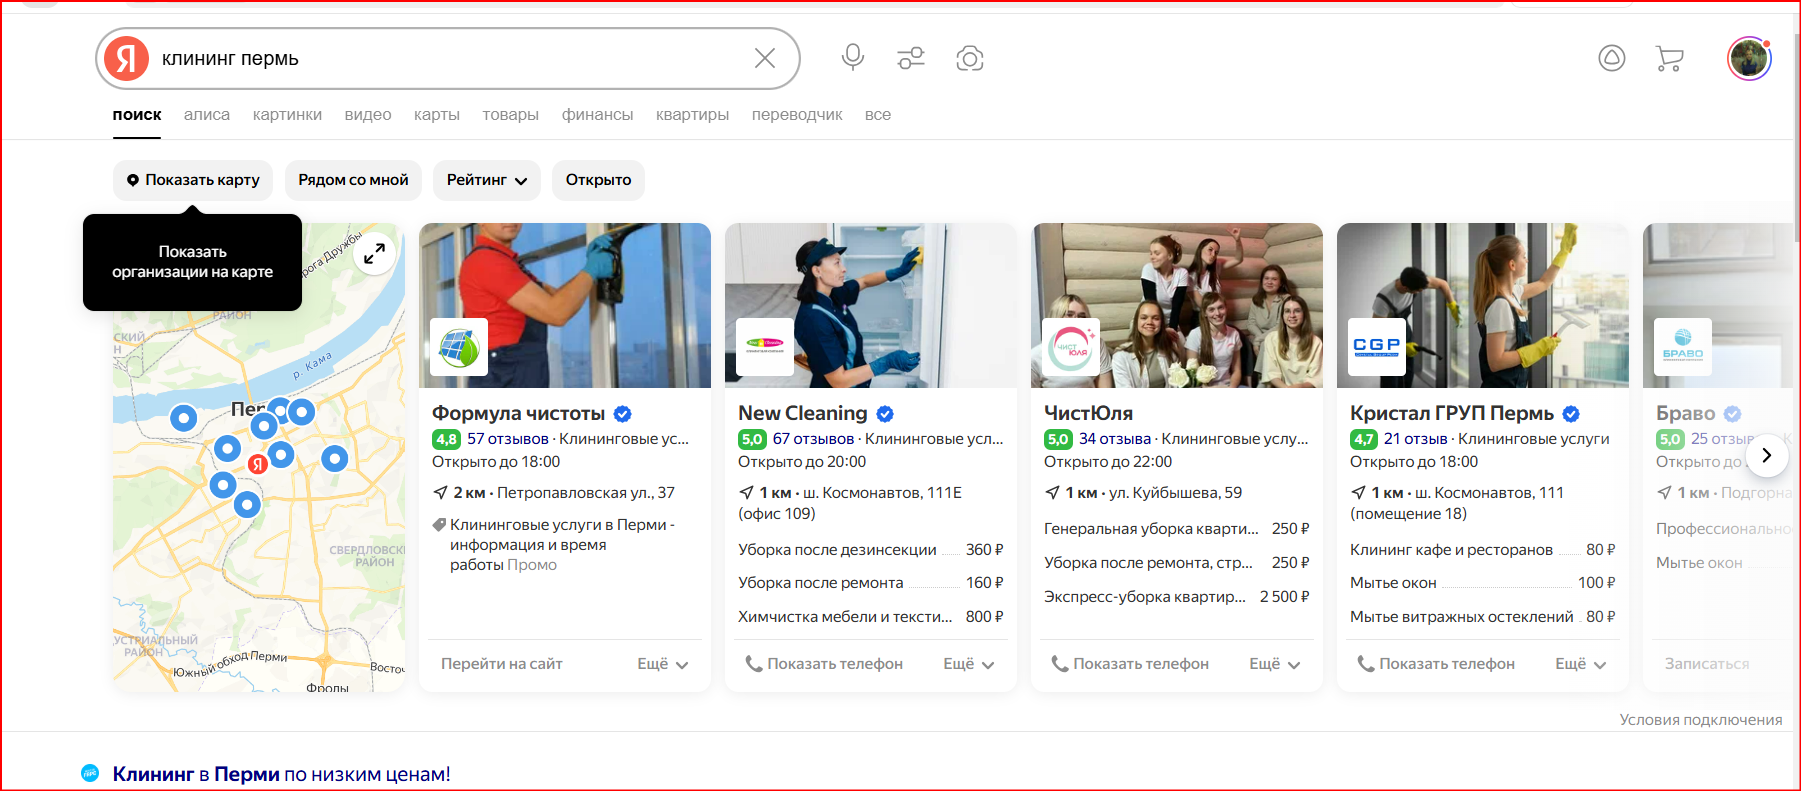Expand Ещё menu on Формула чистоты card
Screen dimensions: 1801x791
pyautogui.click(x=663, y=664)
